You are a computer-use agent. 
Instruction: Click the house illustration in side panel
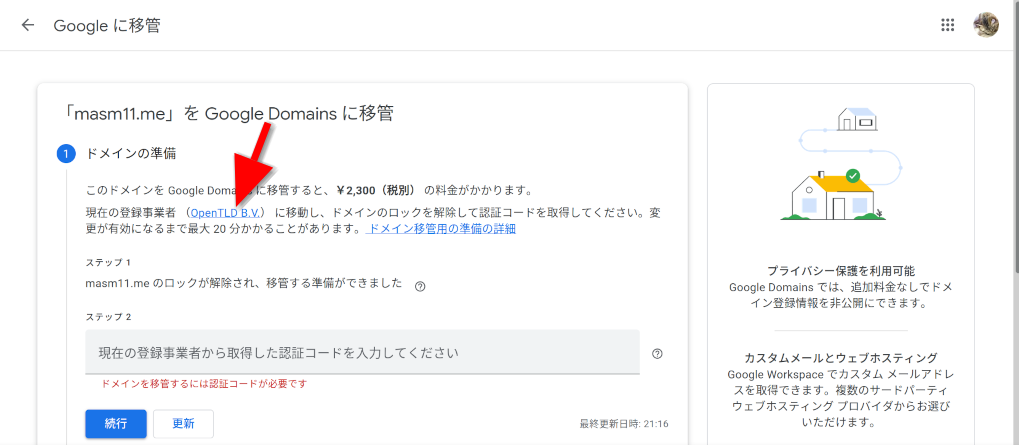(842, 164)
